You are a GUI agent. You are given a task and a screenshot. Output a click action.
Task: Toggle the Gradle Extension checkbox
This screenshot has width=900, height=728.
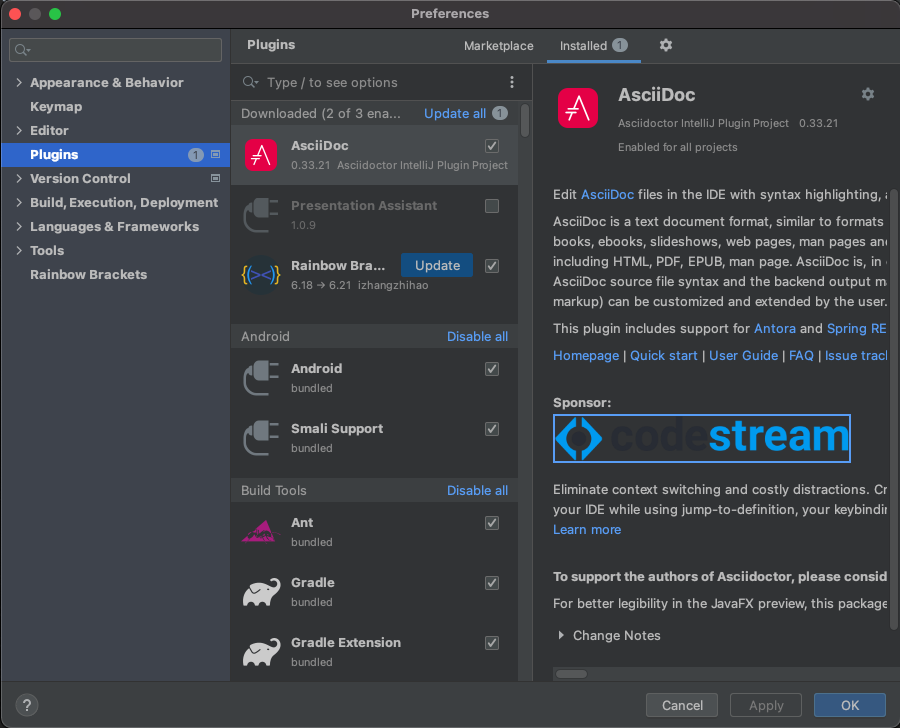(492, 643)
